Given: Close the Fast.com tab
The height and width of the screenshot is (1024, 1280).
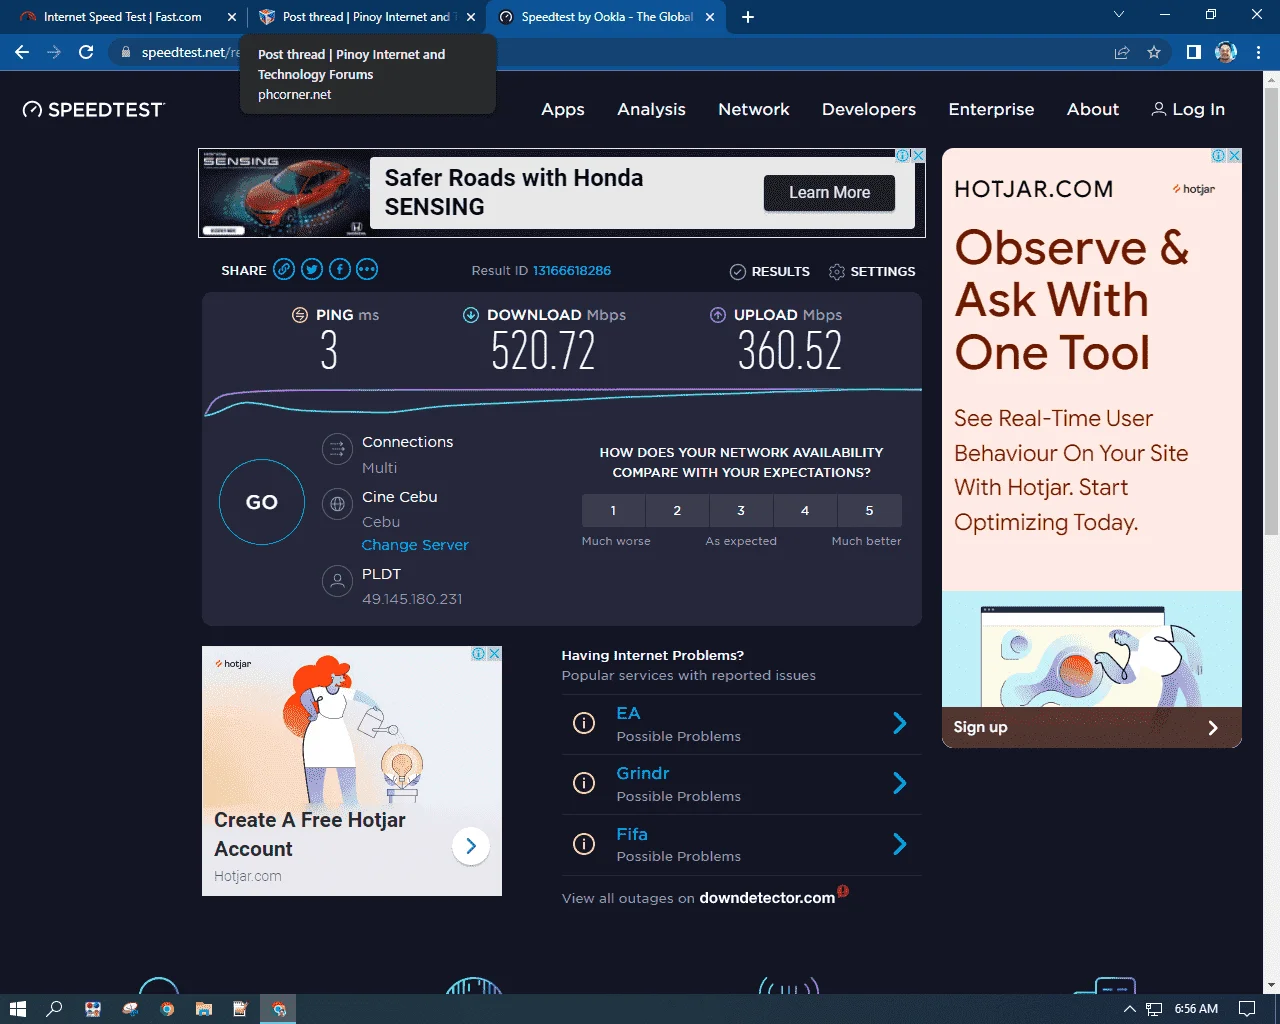Looking at the screenshot, I should tap(232, 17).
